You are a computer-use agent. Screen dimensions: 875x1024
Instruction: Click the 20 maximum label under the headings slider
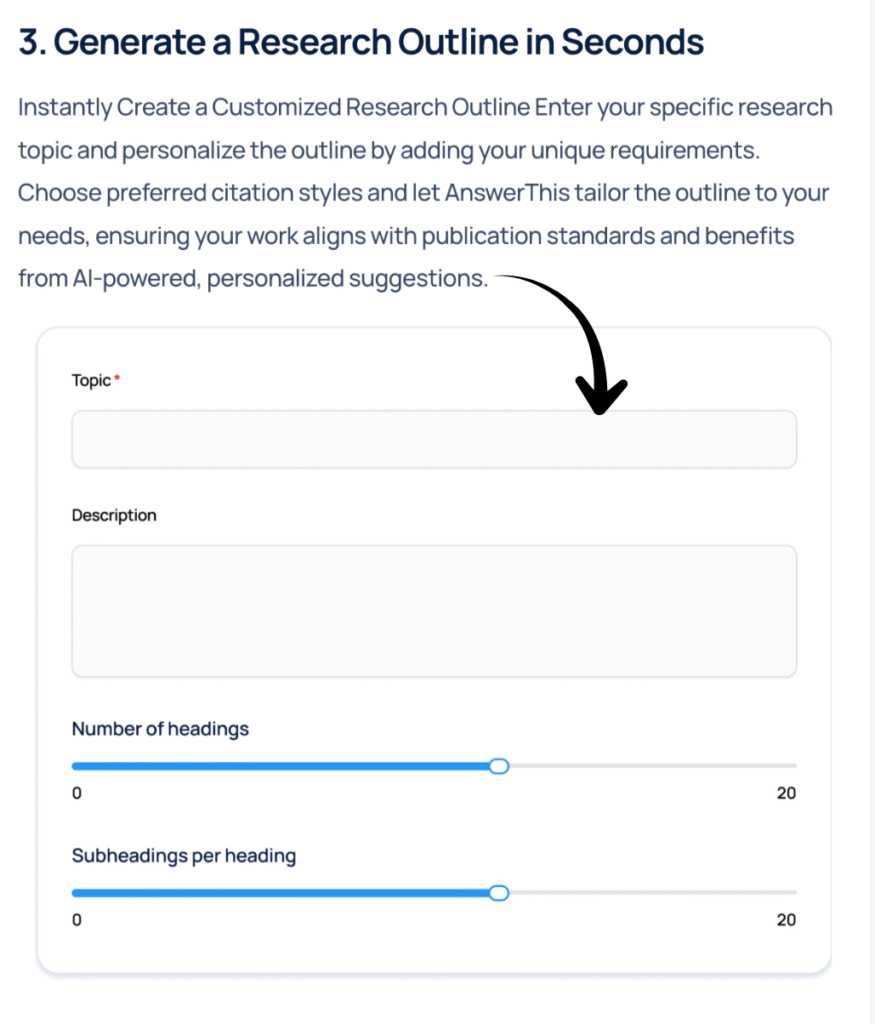786,794
